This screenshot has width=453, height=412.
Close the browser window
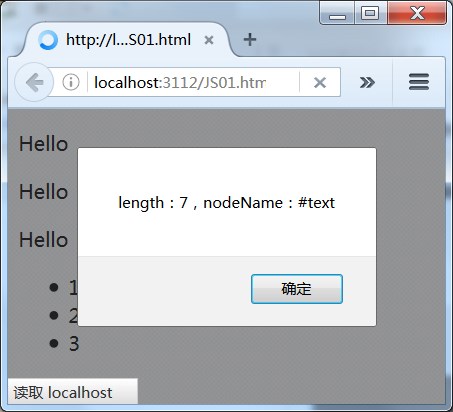[417, 13]
